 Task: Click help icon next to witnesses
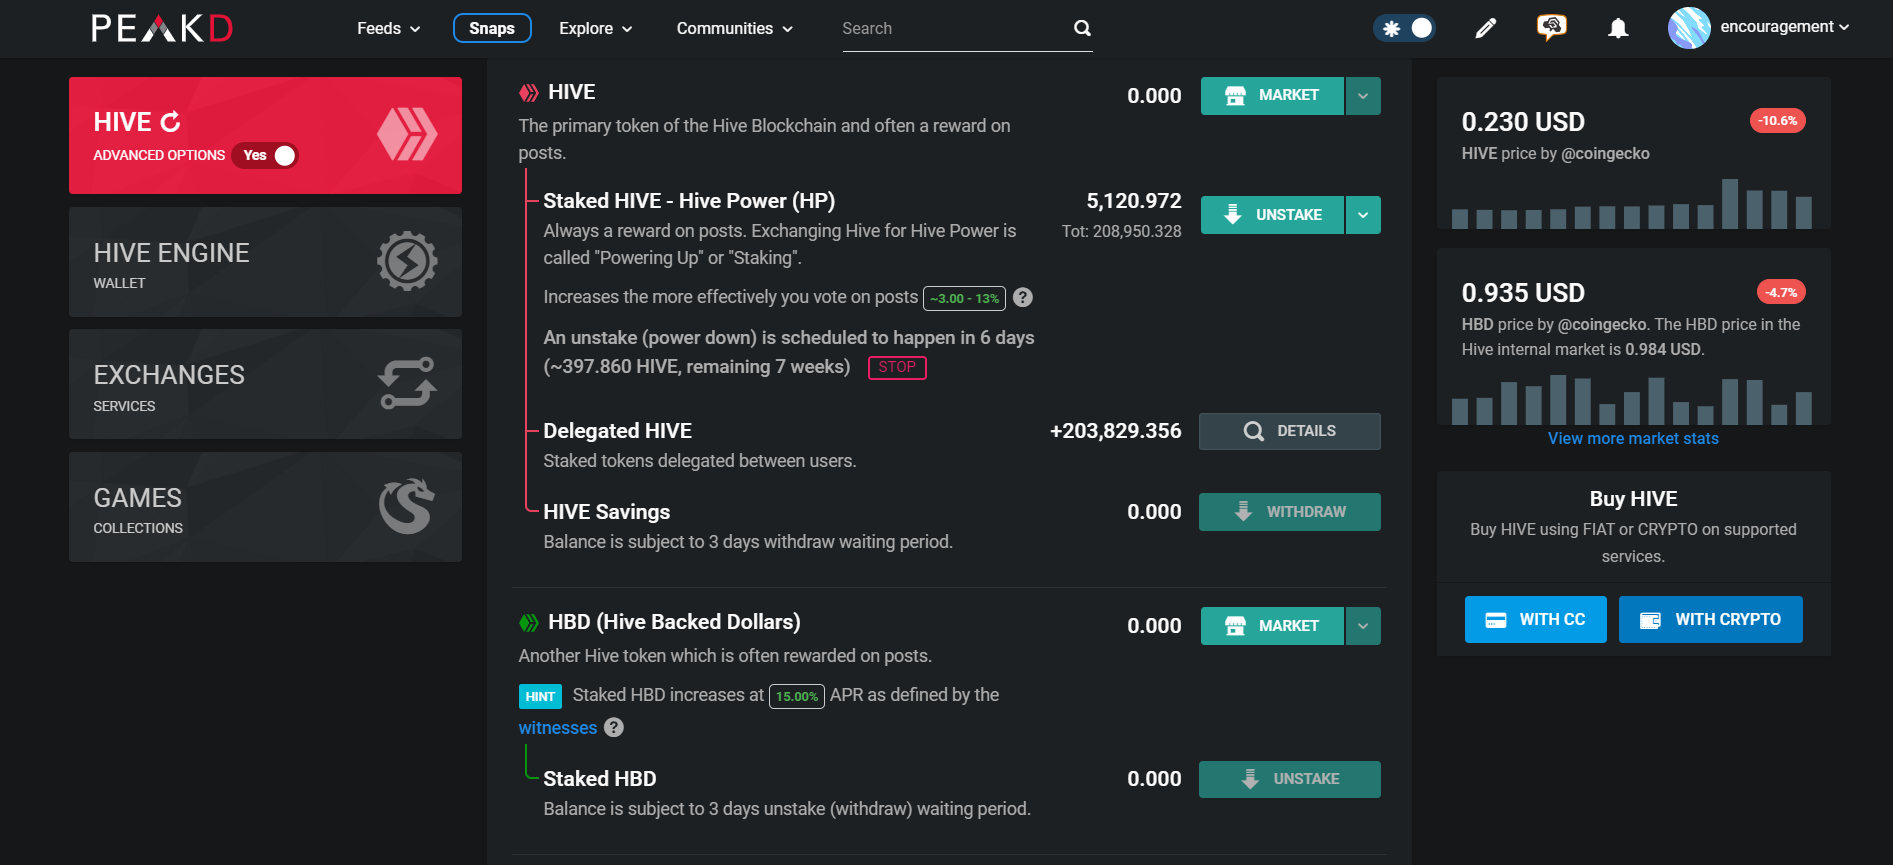click(x=614, y=727)
